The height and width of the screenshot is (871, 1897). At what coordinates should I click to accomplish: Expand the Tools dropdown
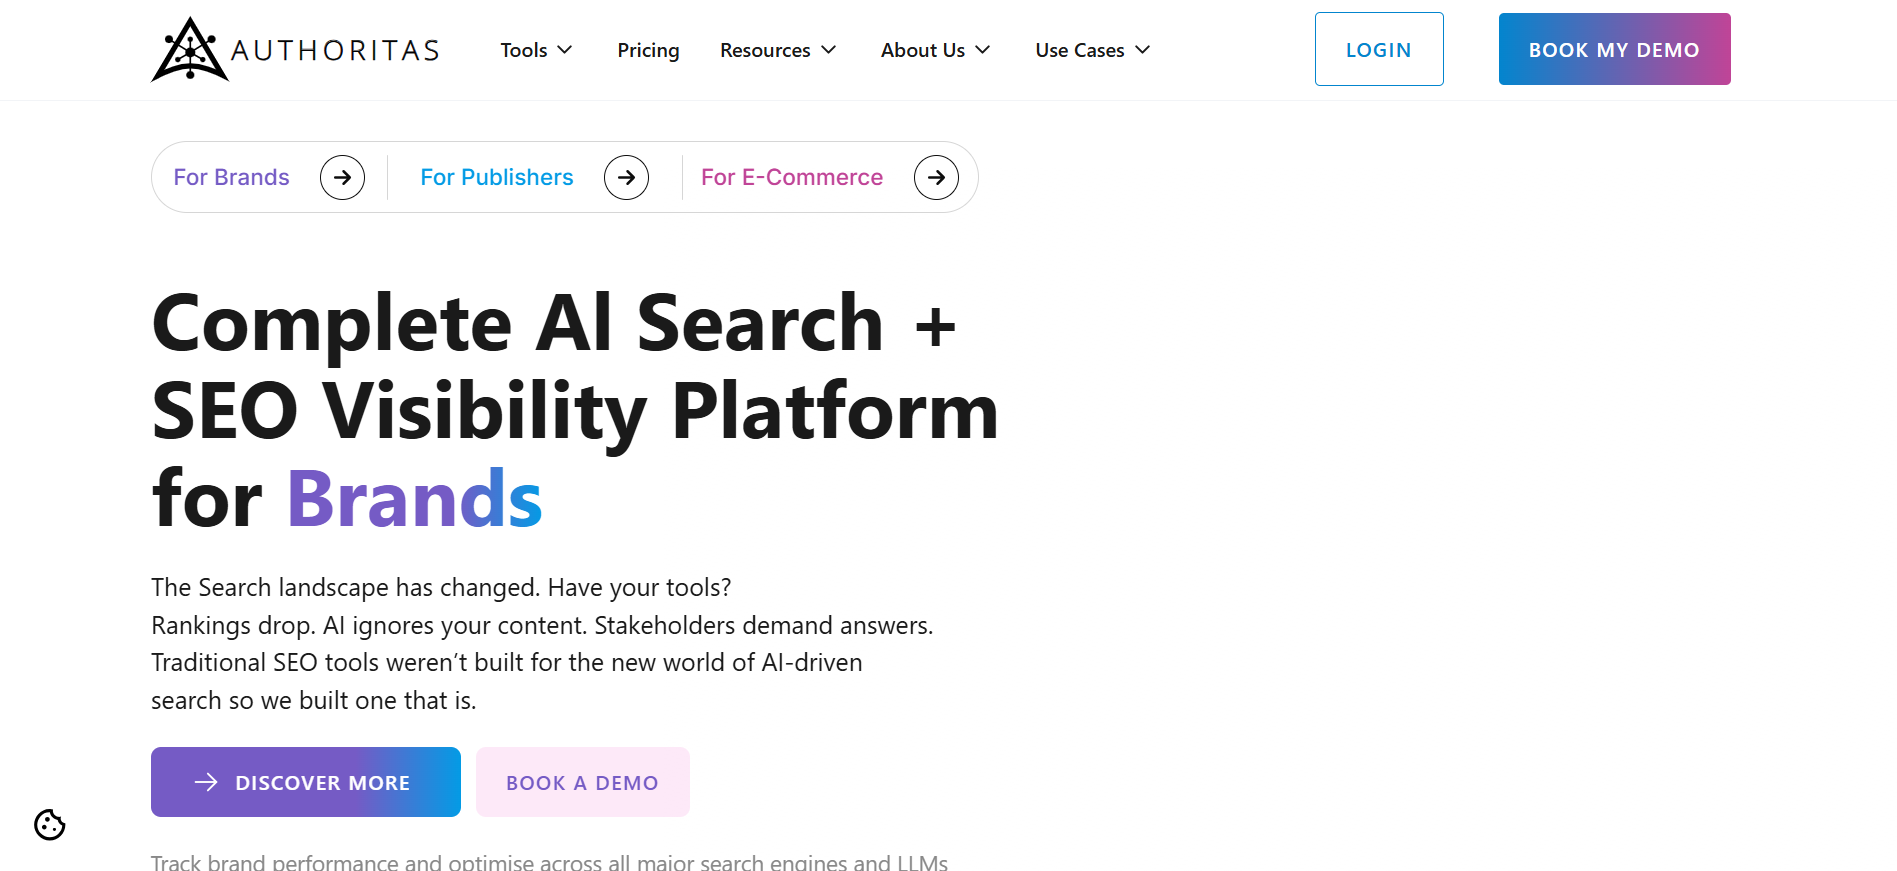536,49
